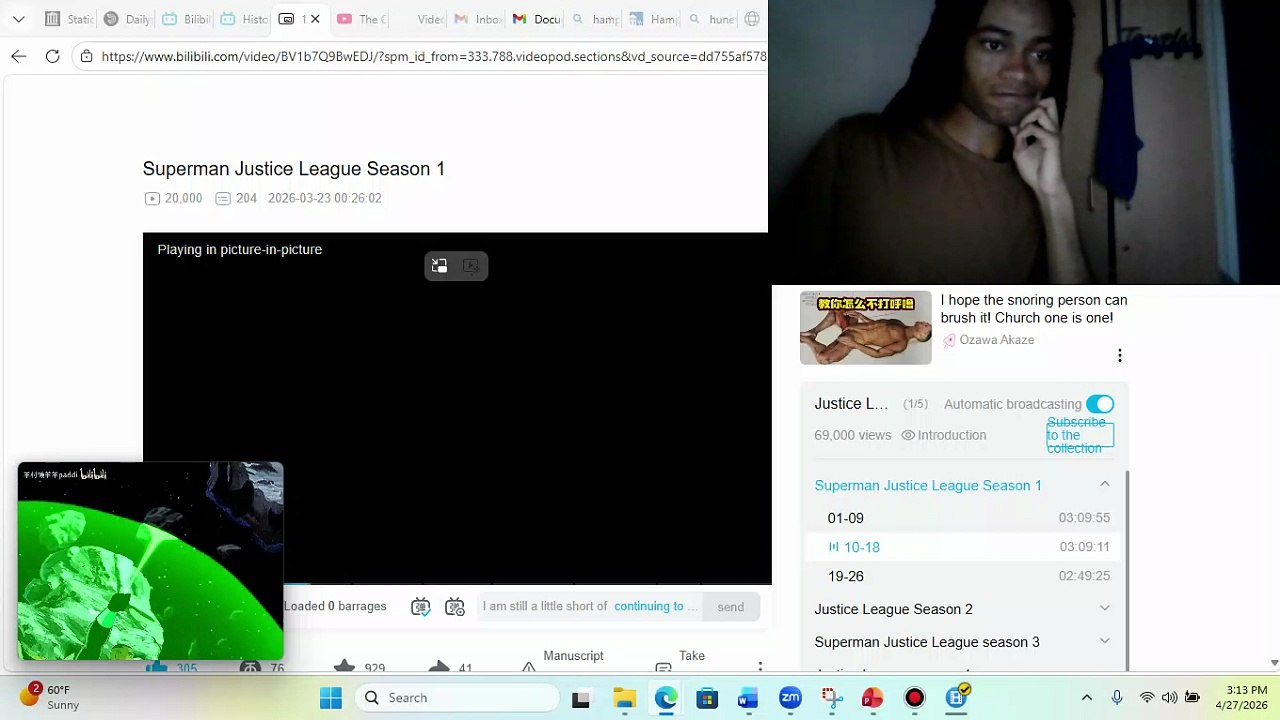Click the video title 'Superman Justice League Season 1'
Viewport: 1280px width, 720px height.
click(294, 169)
